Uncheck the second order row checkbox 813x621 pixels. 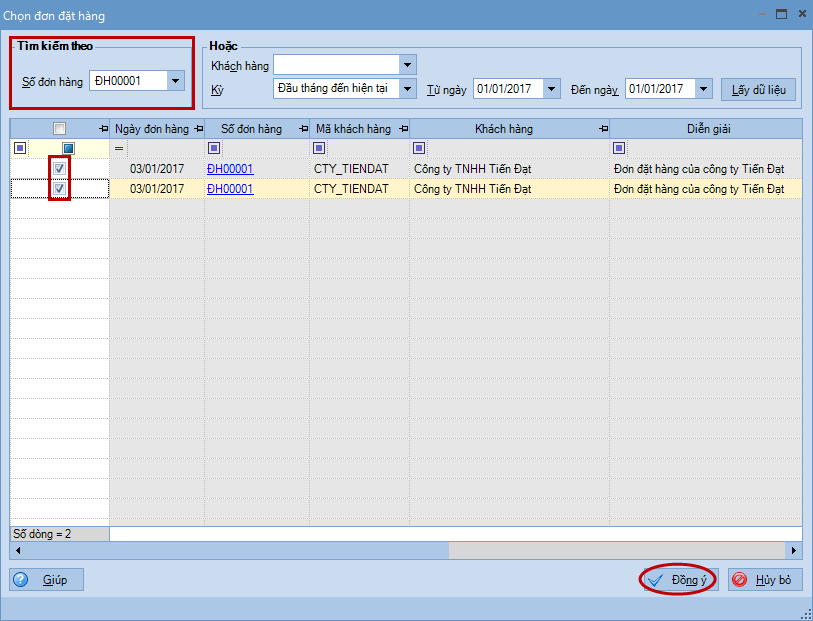59,189
